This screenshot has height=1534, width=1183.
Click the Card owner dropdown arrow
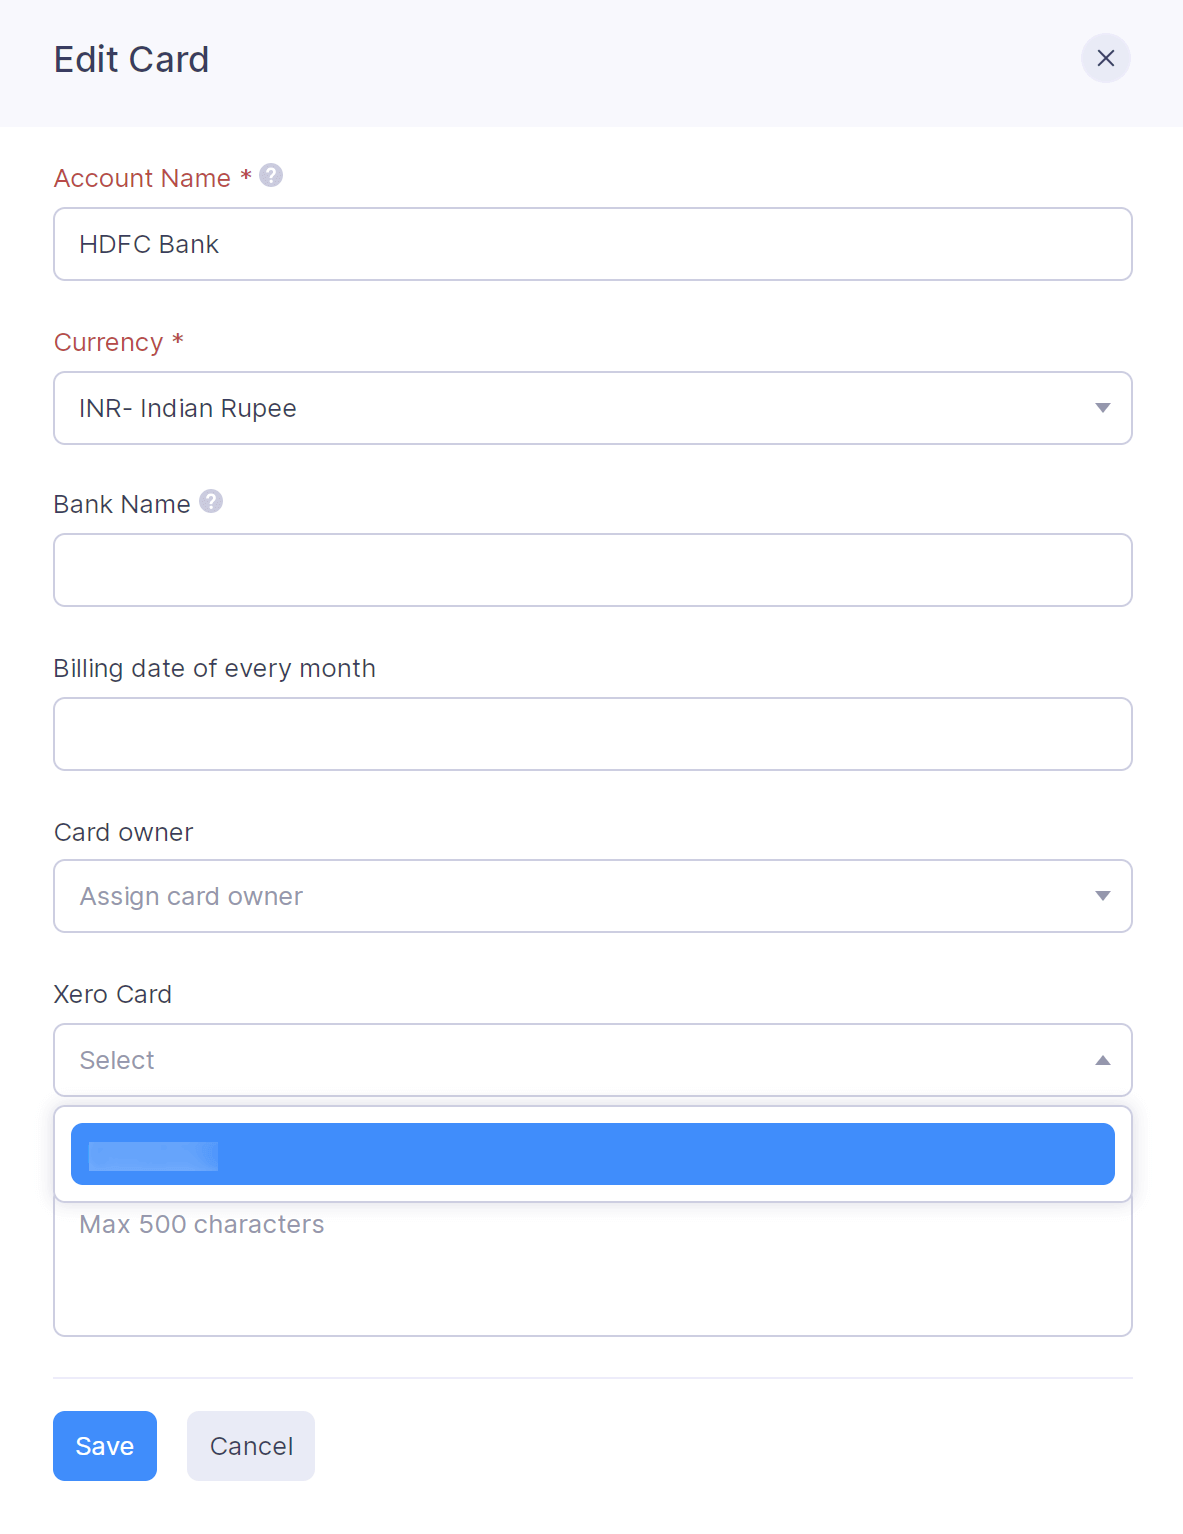(1103, 896)
